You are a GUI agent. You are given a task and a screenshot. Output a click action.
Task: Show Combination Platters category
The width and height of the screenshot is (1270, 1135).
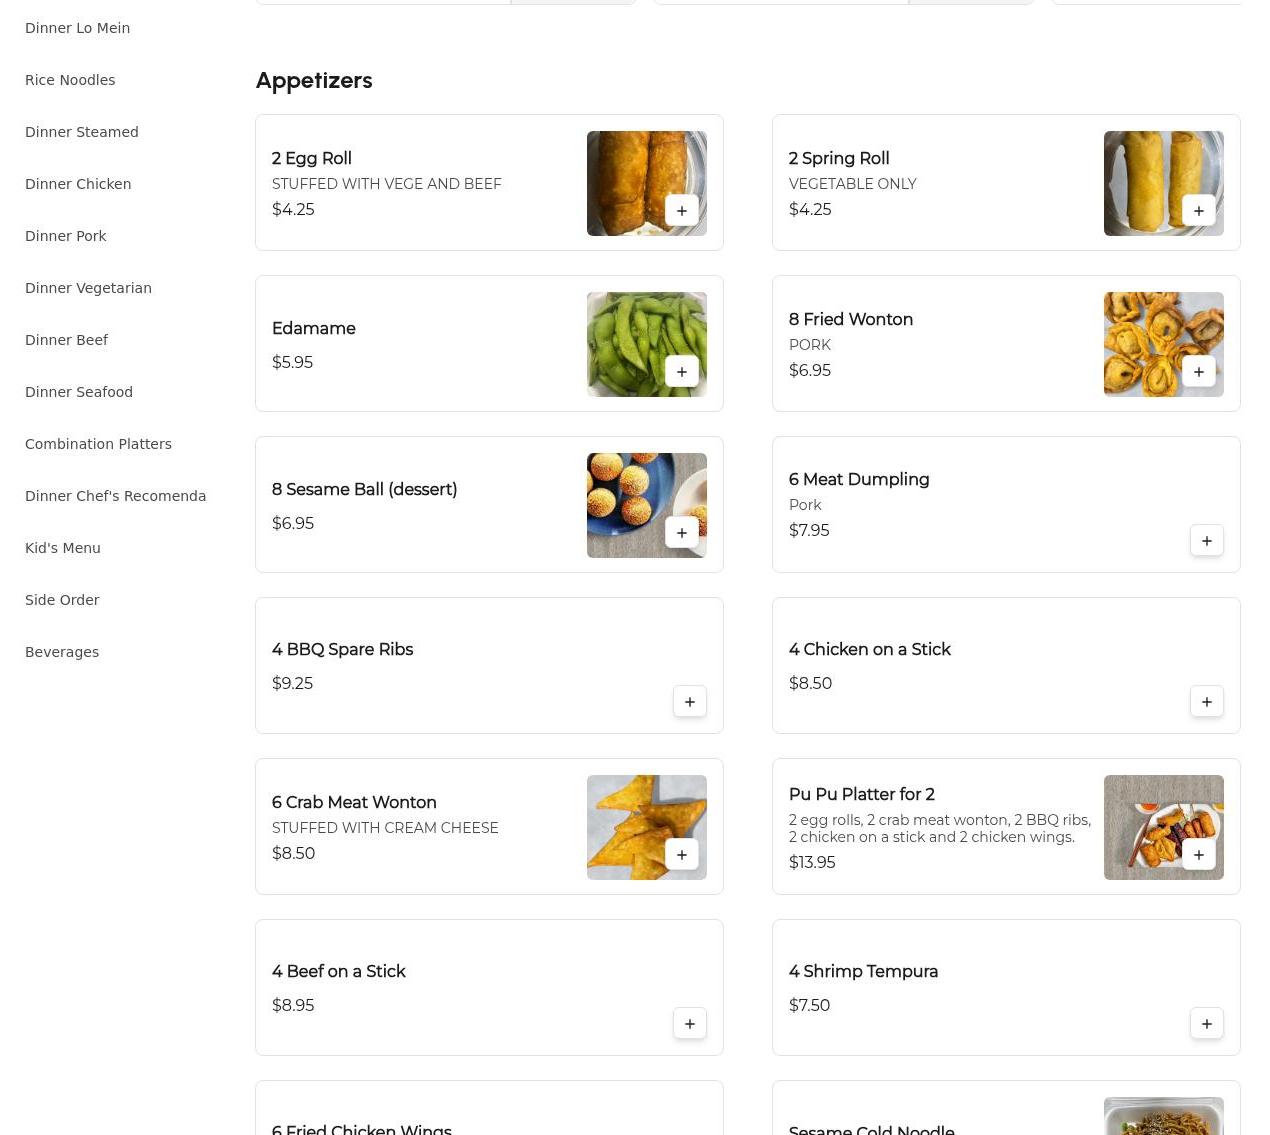click(98, 444)
